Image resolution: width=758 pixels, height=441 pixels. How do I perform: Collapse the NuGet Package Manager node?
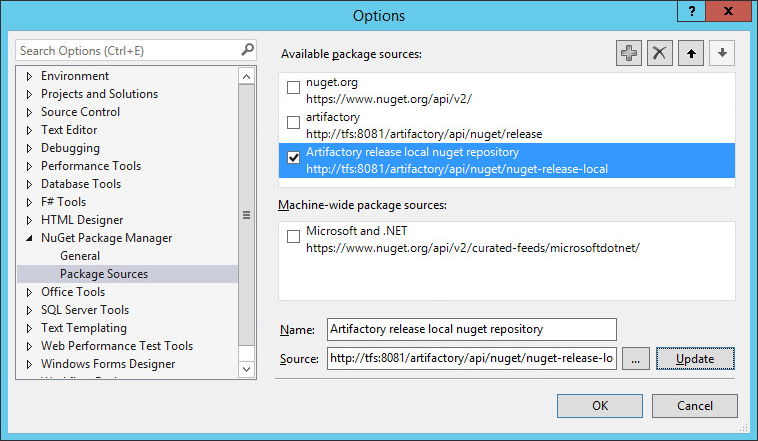(x=29, y=238)
